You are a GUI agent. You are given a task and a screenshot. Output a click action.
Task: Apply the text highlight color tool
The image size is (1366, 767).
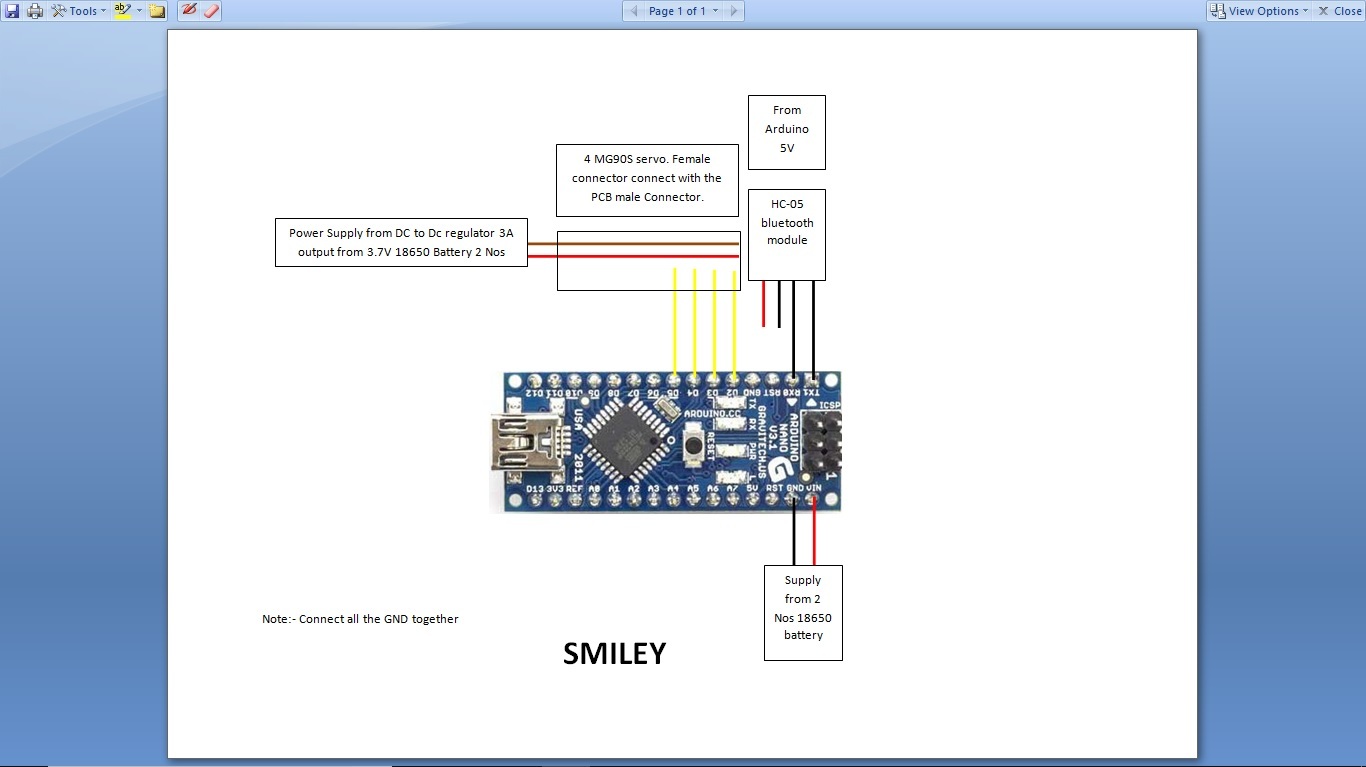[123, 11]
